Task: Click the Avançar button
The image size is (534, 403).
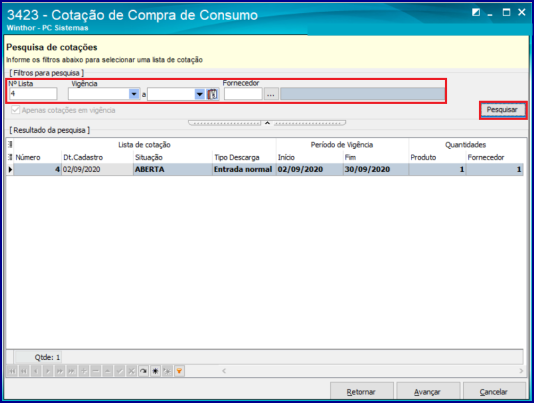Action: [428, 392]
